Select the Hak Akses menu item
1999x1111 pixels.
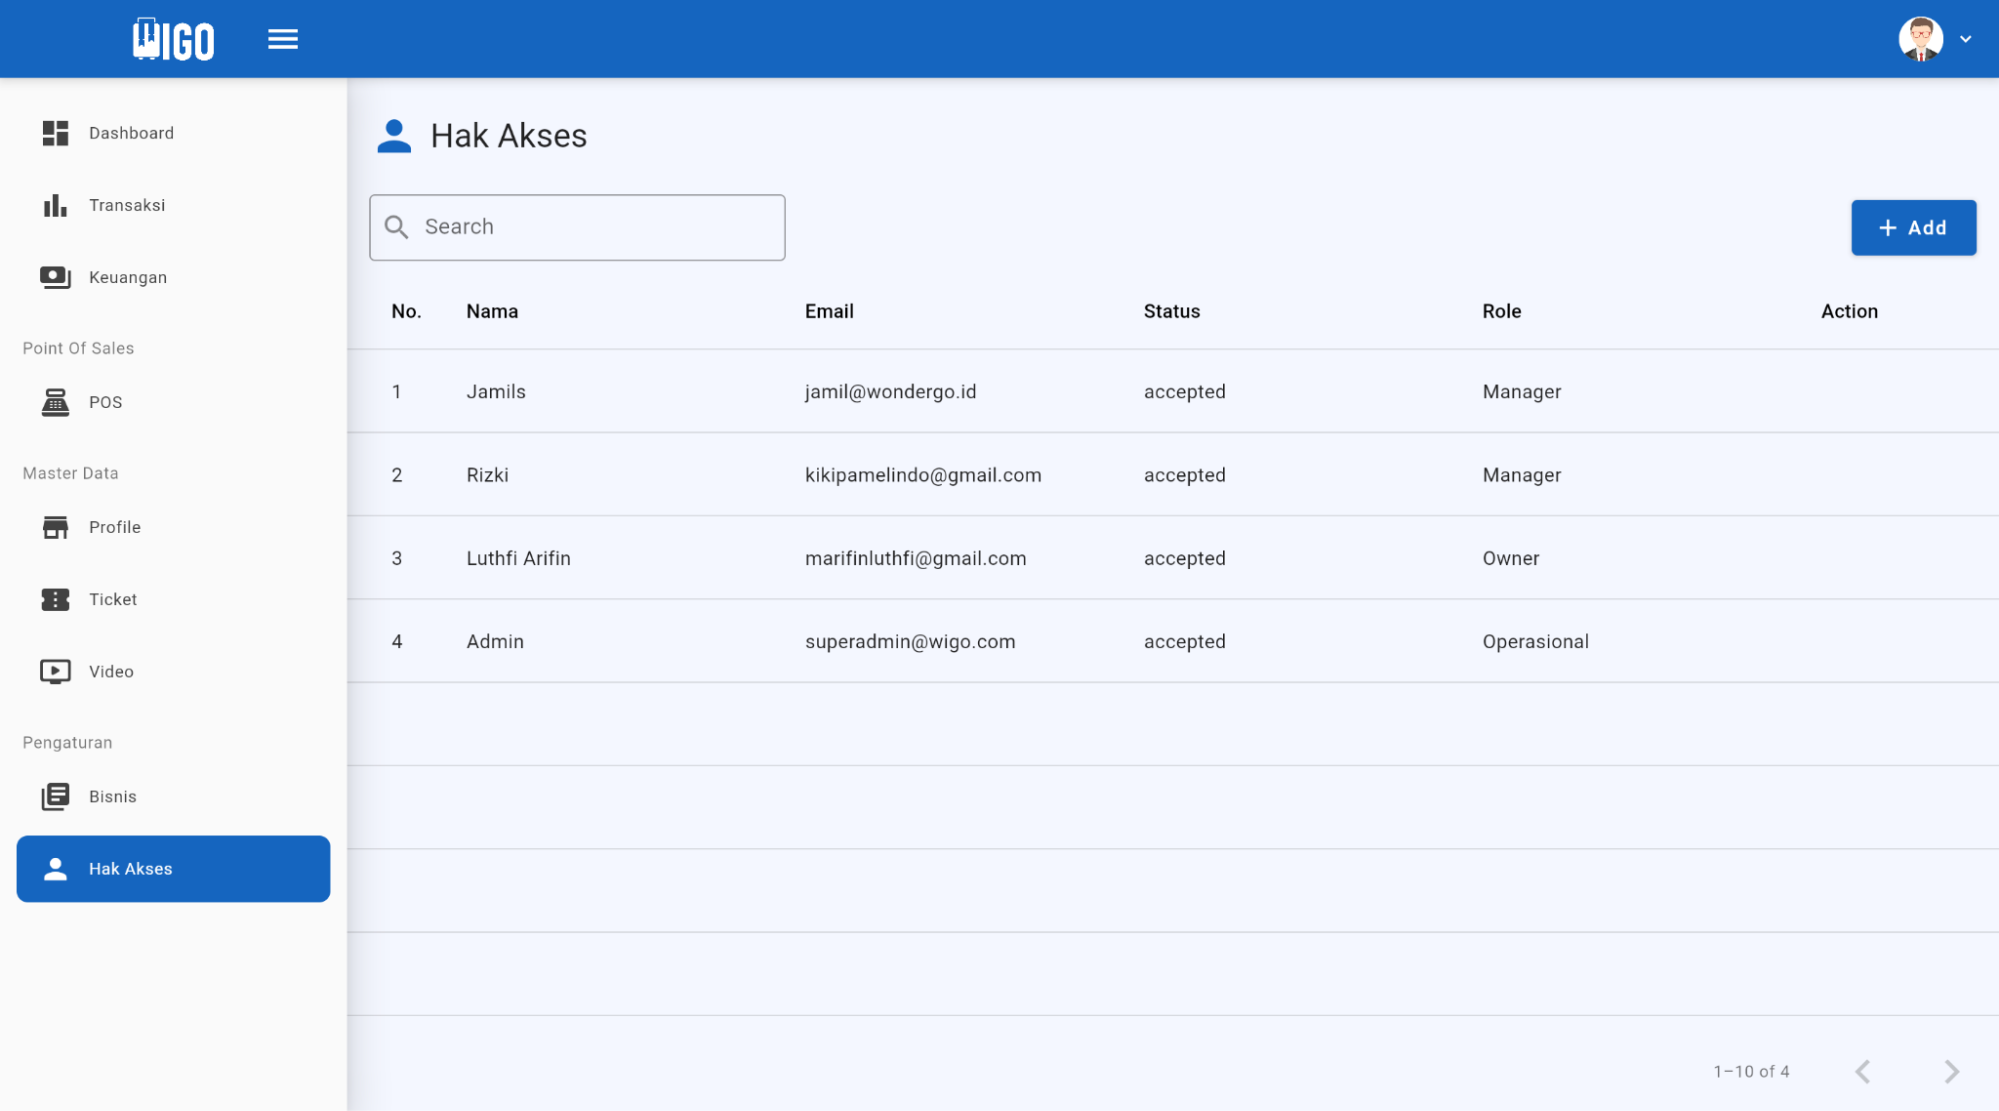[x=173, y=868]
